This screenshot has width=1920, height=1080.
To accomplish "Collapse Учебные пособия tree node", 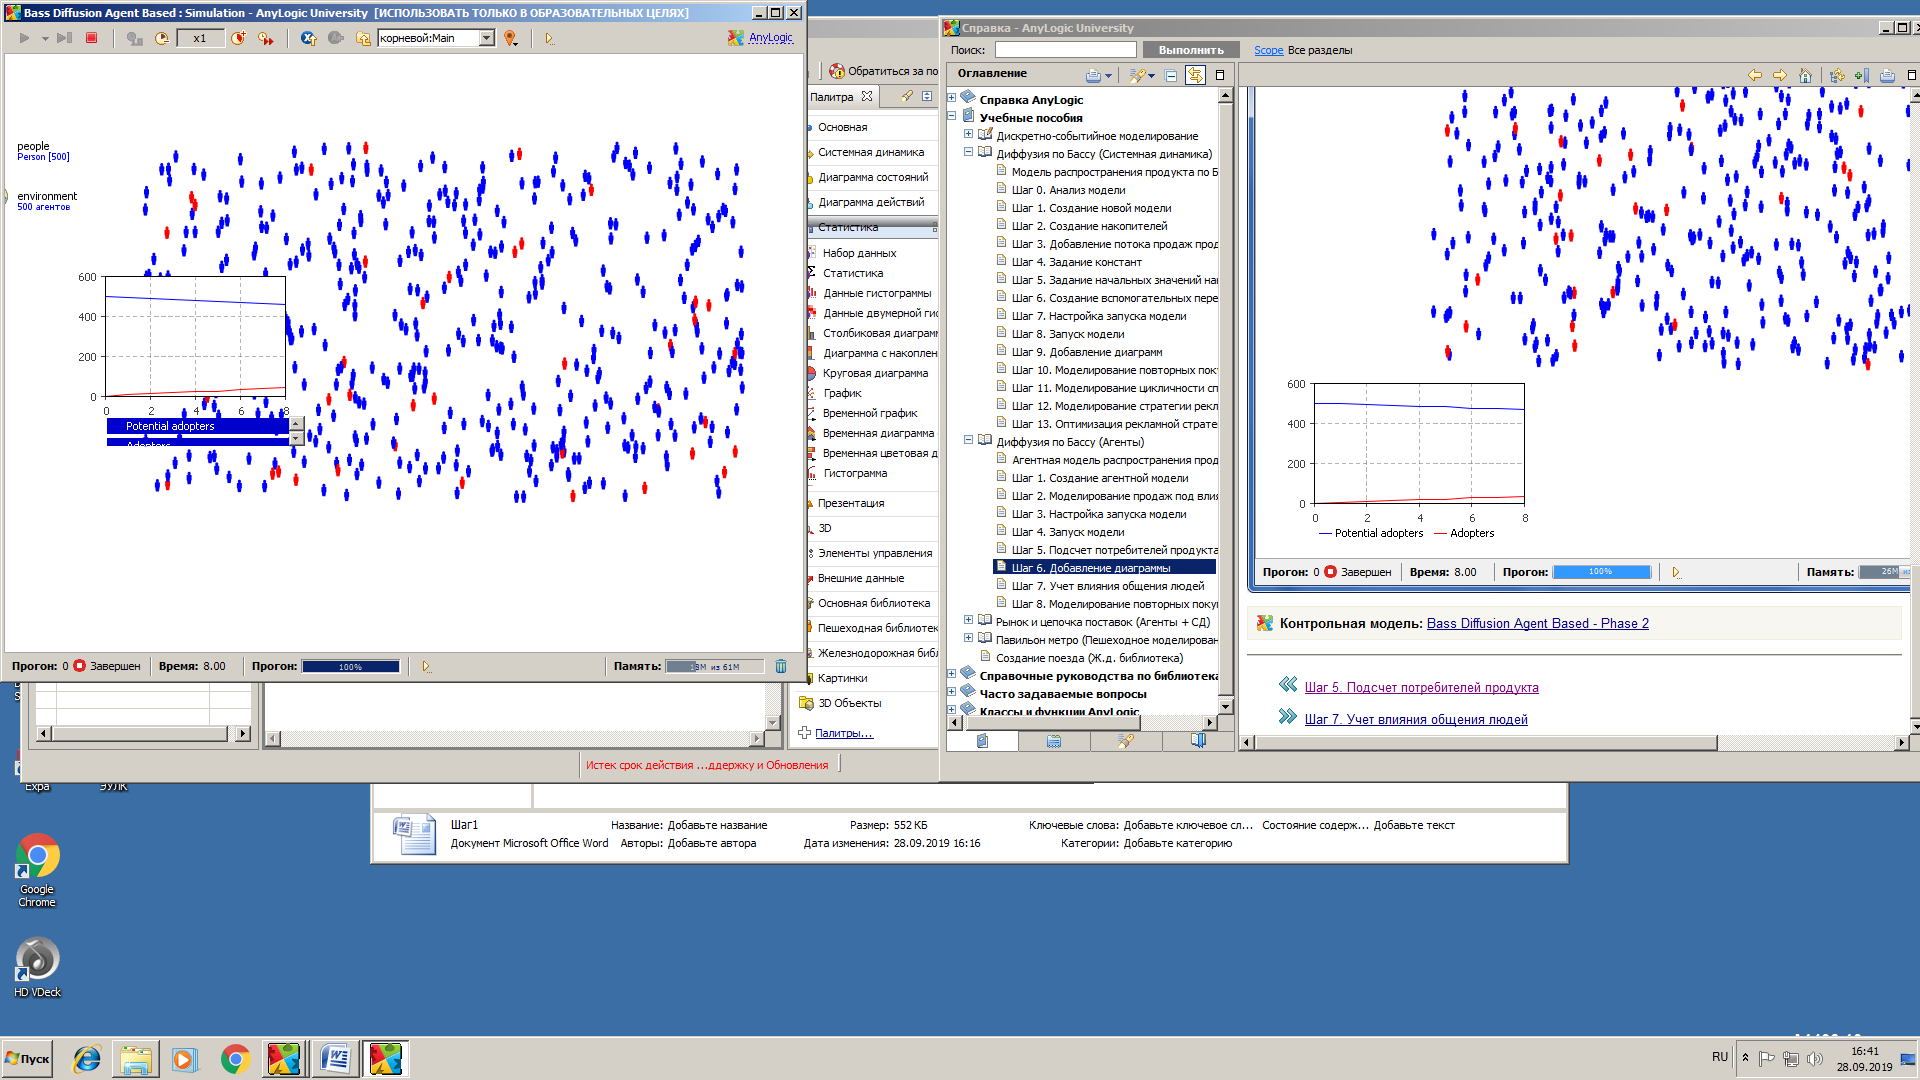I will click(952, 116).
